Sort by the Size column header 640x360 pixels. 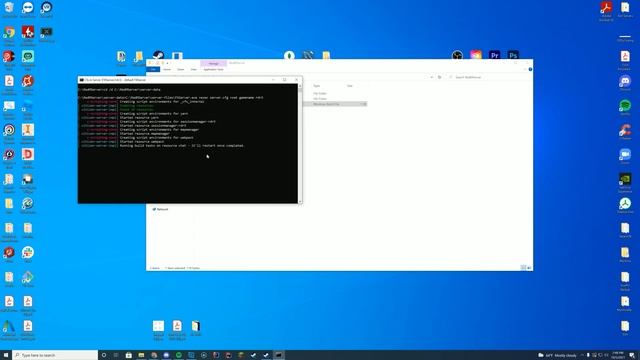click(x=350, y=86)
